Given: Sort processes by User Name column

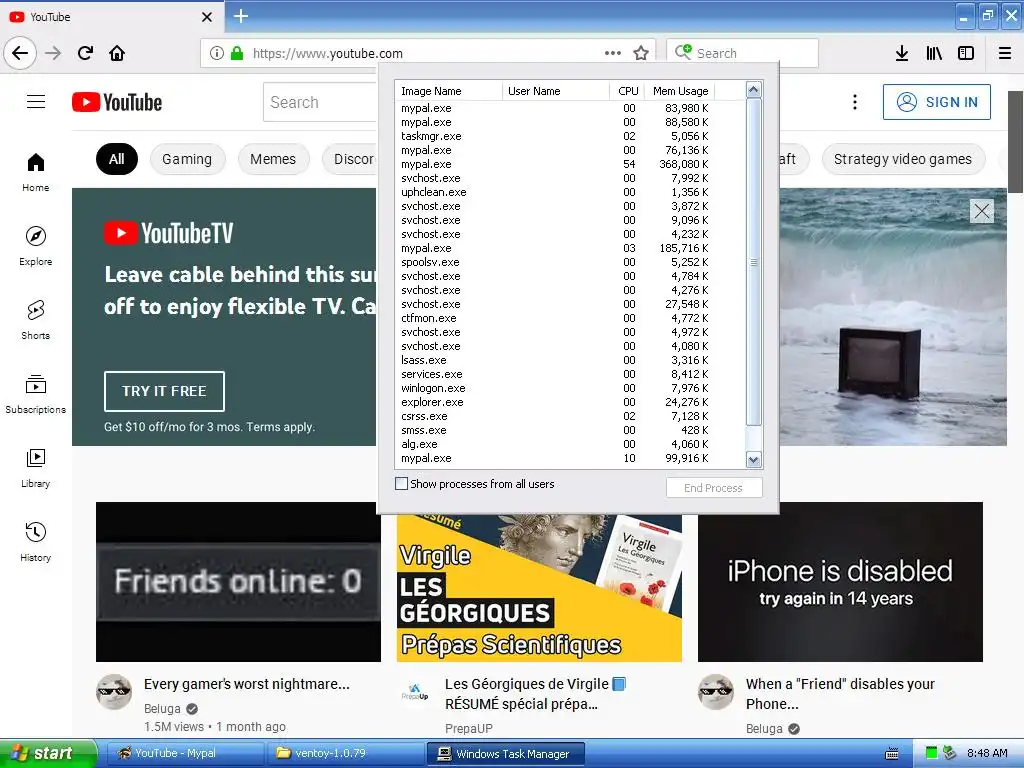Looking at the screenshot, I should click(x=556, y=91).
